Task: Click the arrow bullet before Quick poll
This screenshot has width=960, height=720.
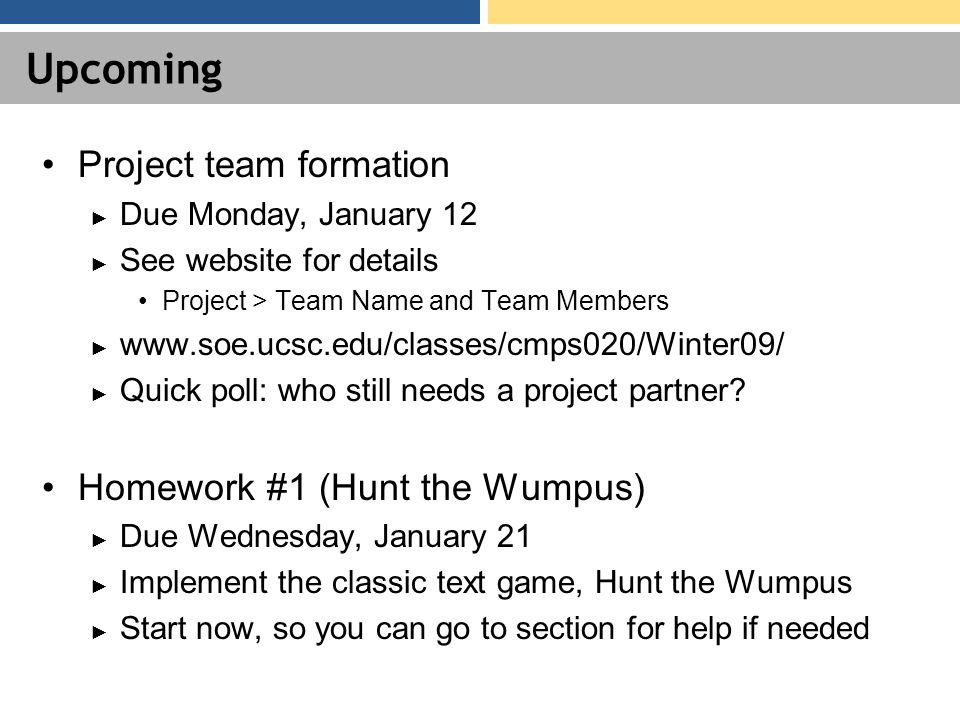Action: (x=99, y=394)
